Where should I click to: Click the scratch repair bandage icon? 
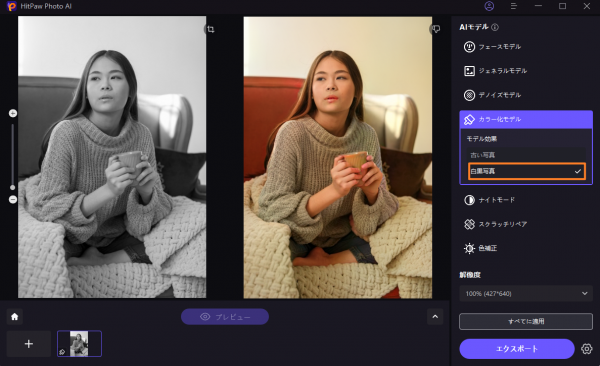[x=469, y=224]
